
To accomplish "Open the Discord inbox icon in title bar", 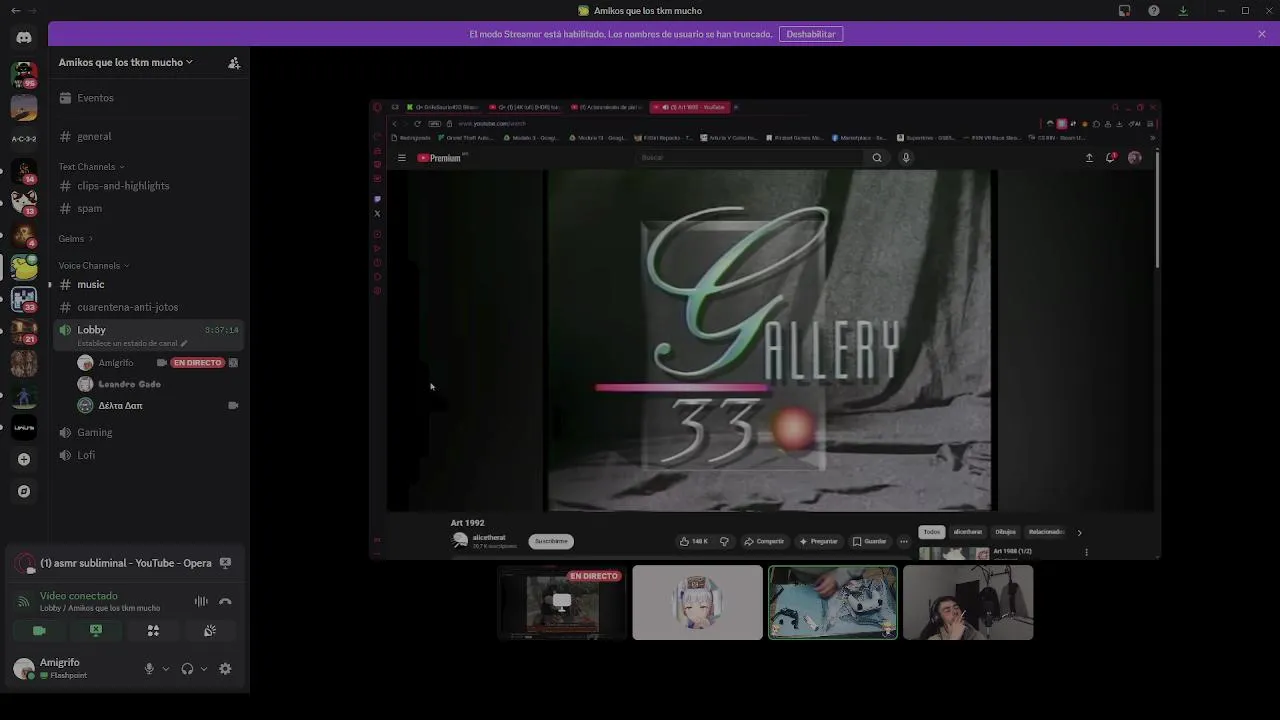I will point(1125,11).
